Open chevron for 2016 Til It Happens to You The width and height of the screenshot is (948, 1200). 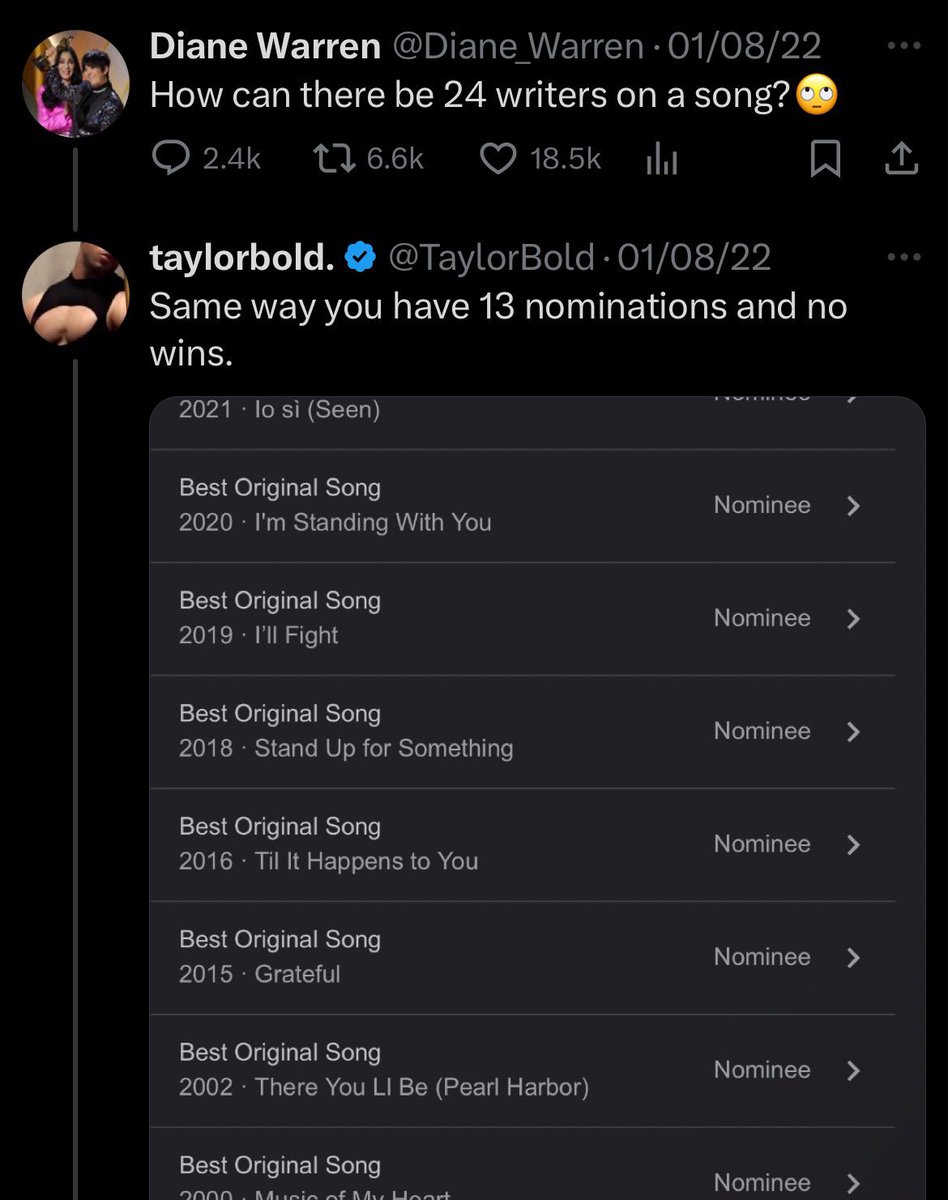click(853, 845)
